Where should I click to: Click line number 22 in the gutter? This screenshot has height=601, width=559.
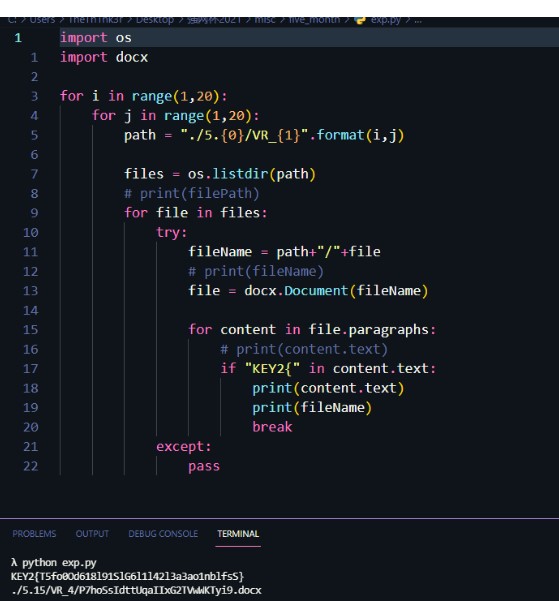tap(31, 466)
